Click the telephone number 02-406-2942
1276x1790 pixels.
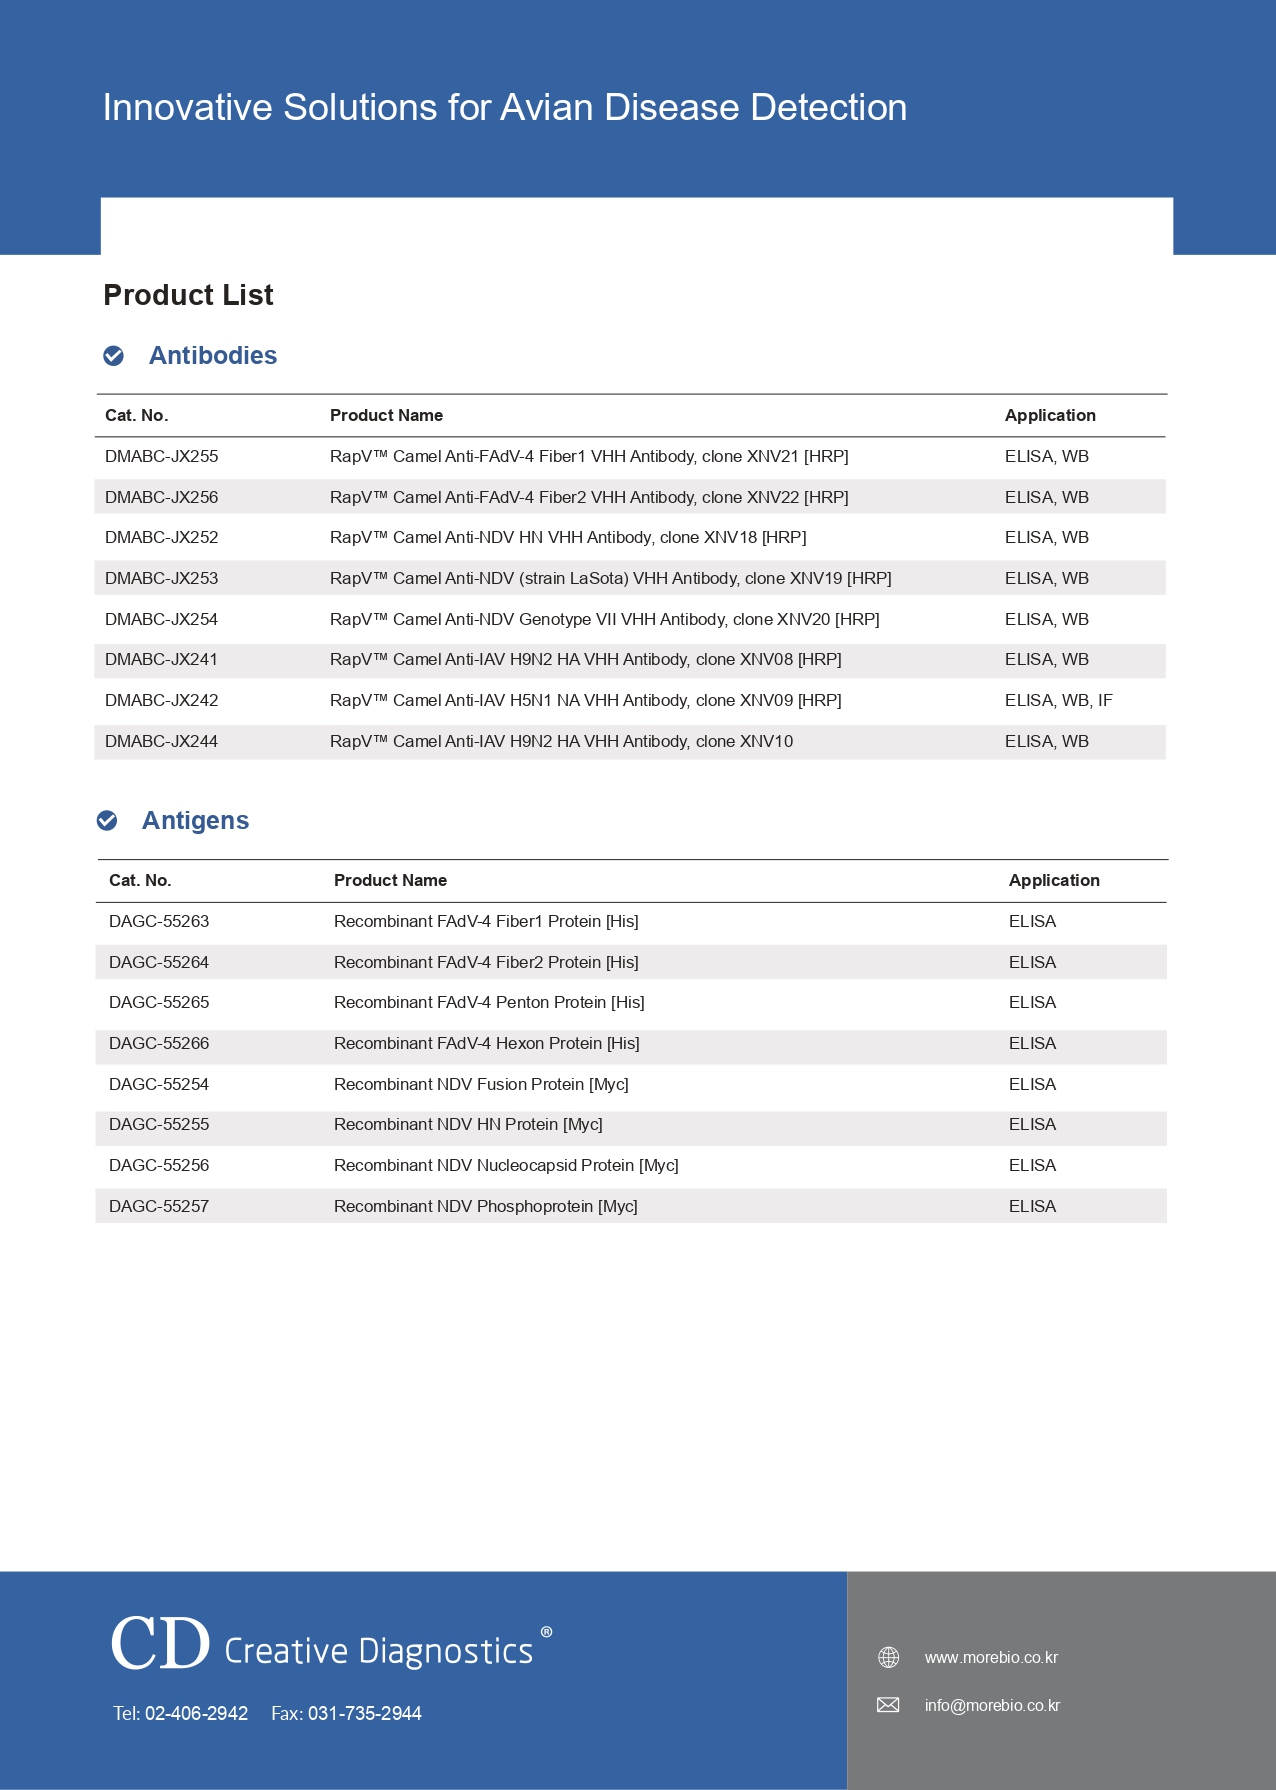[196, 1713]
